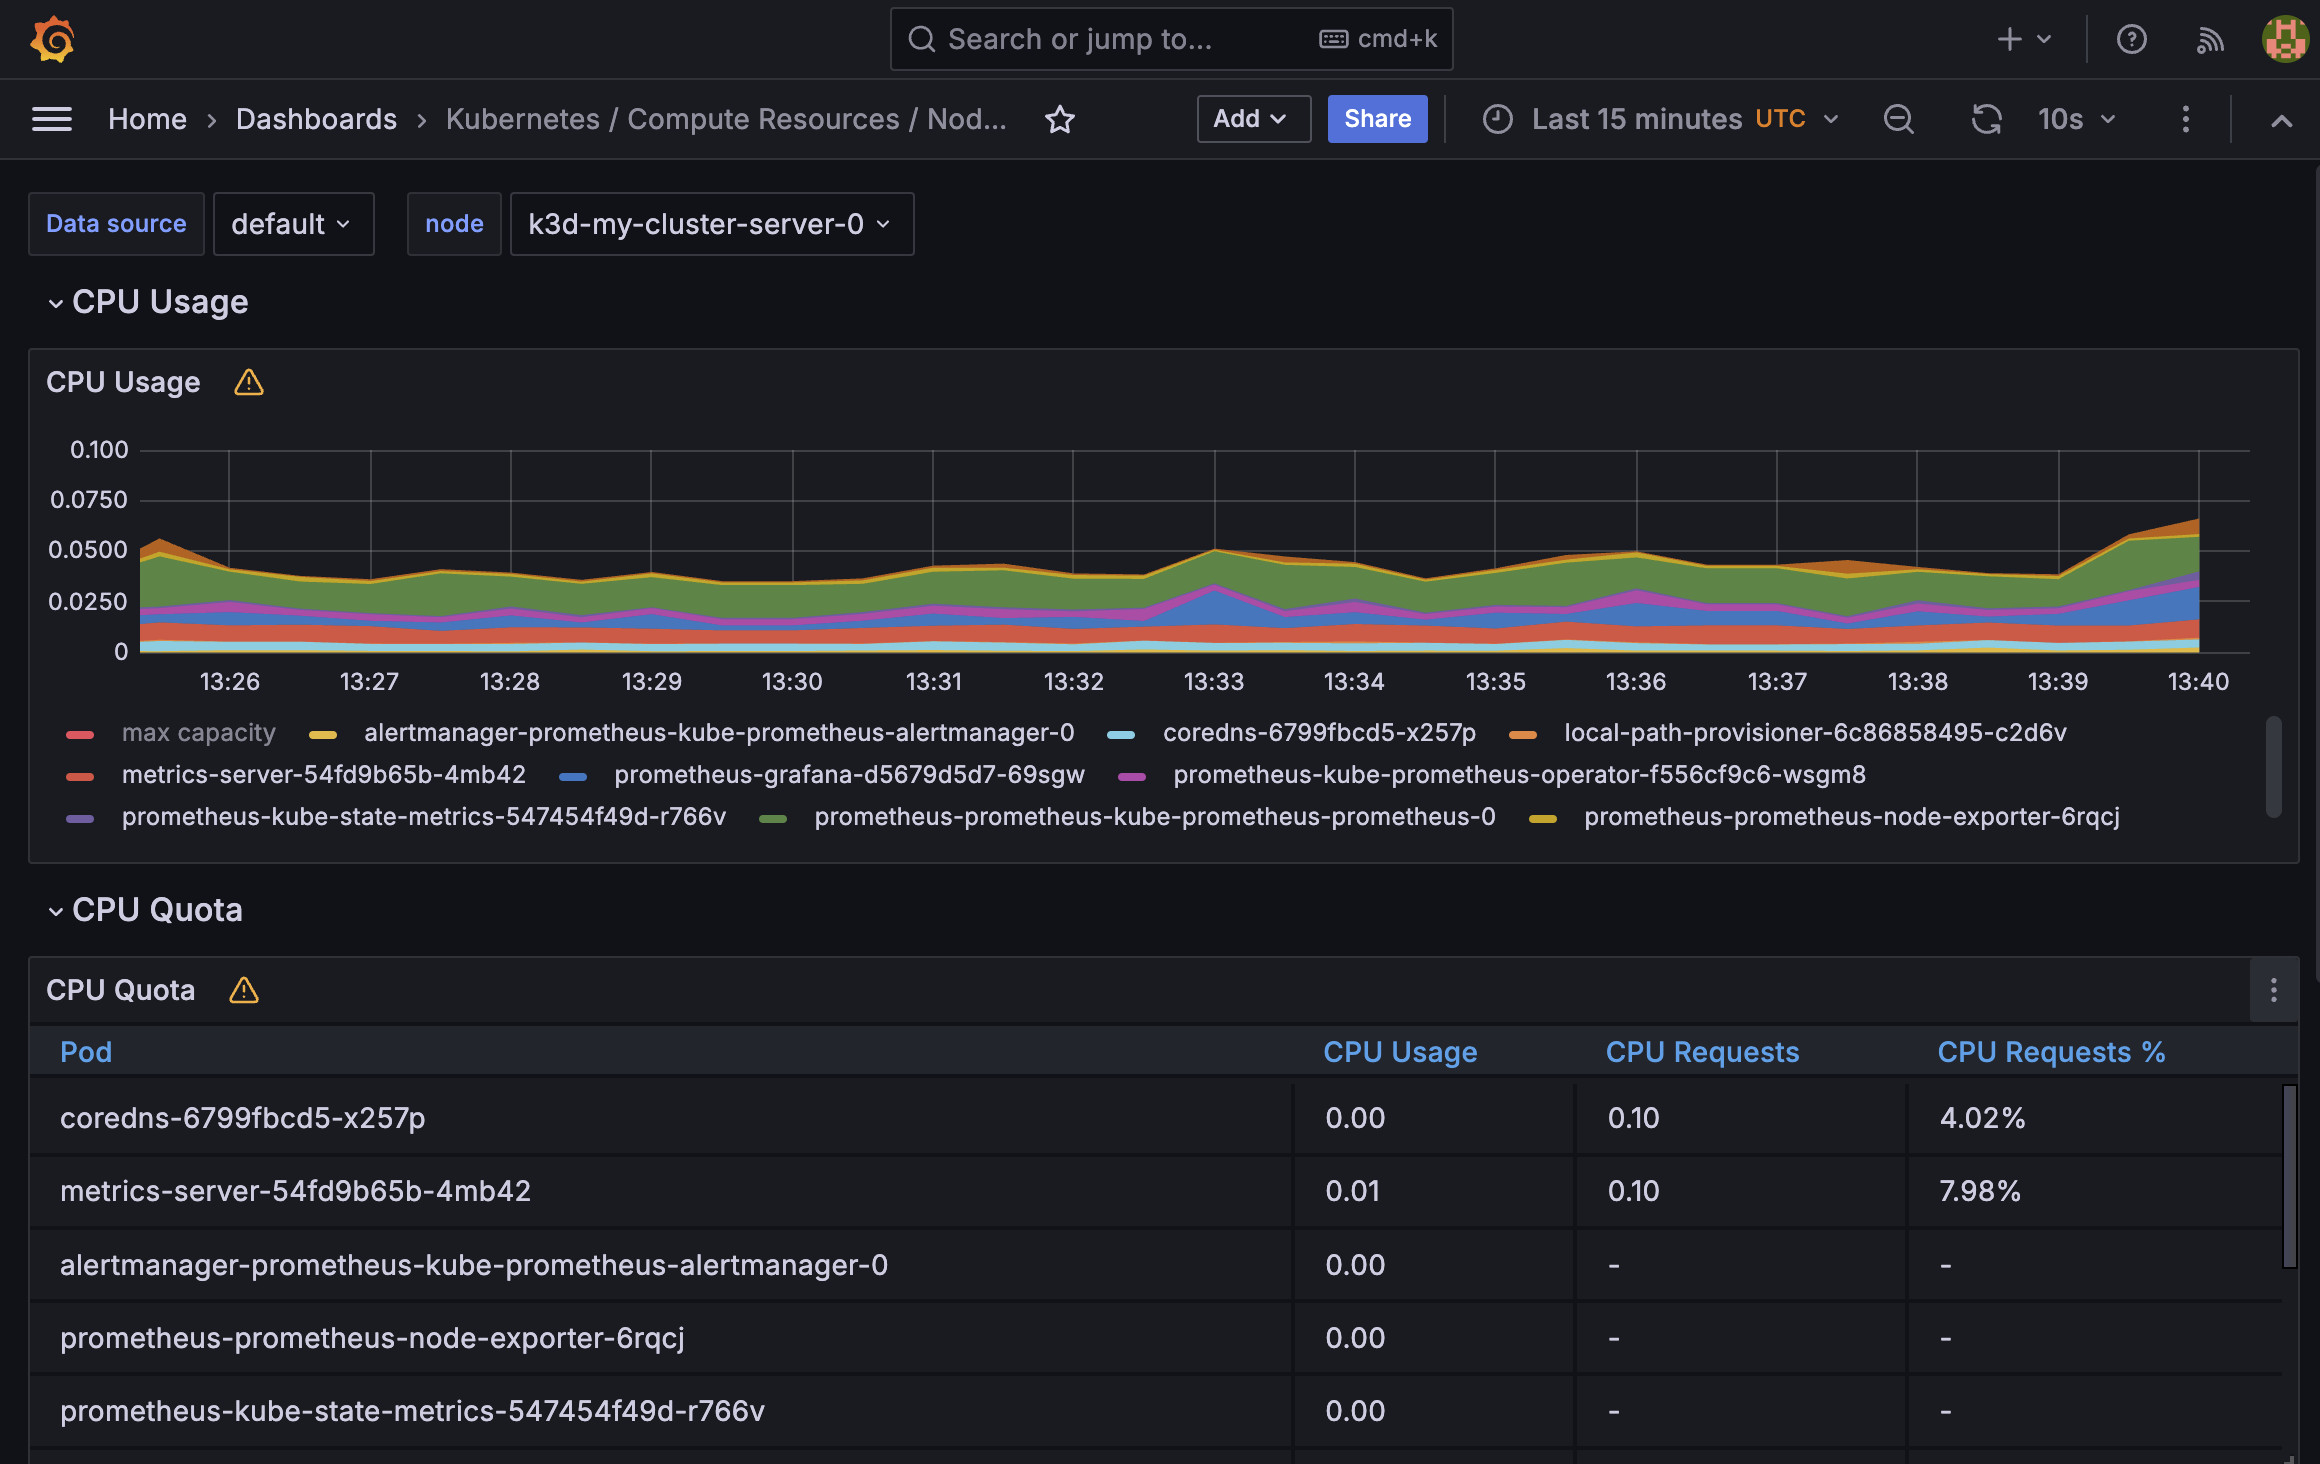Sort table by CPU Usage column header
Image resolution: width=2320 pixels, height=1464 pixels.
pyautogui.click(x=1400, y=1052)
